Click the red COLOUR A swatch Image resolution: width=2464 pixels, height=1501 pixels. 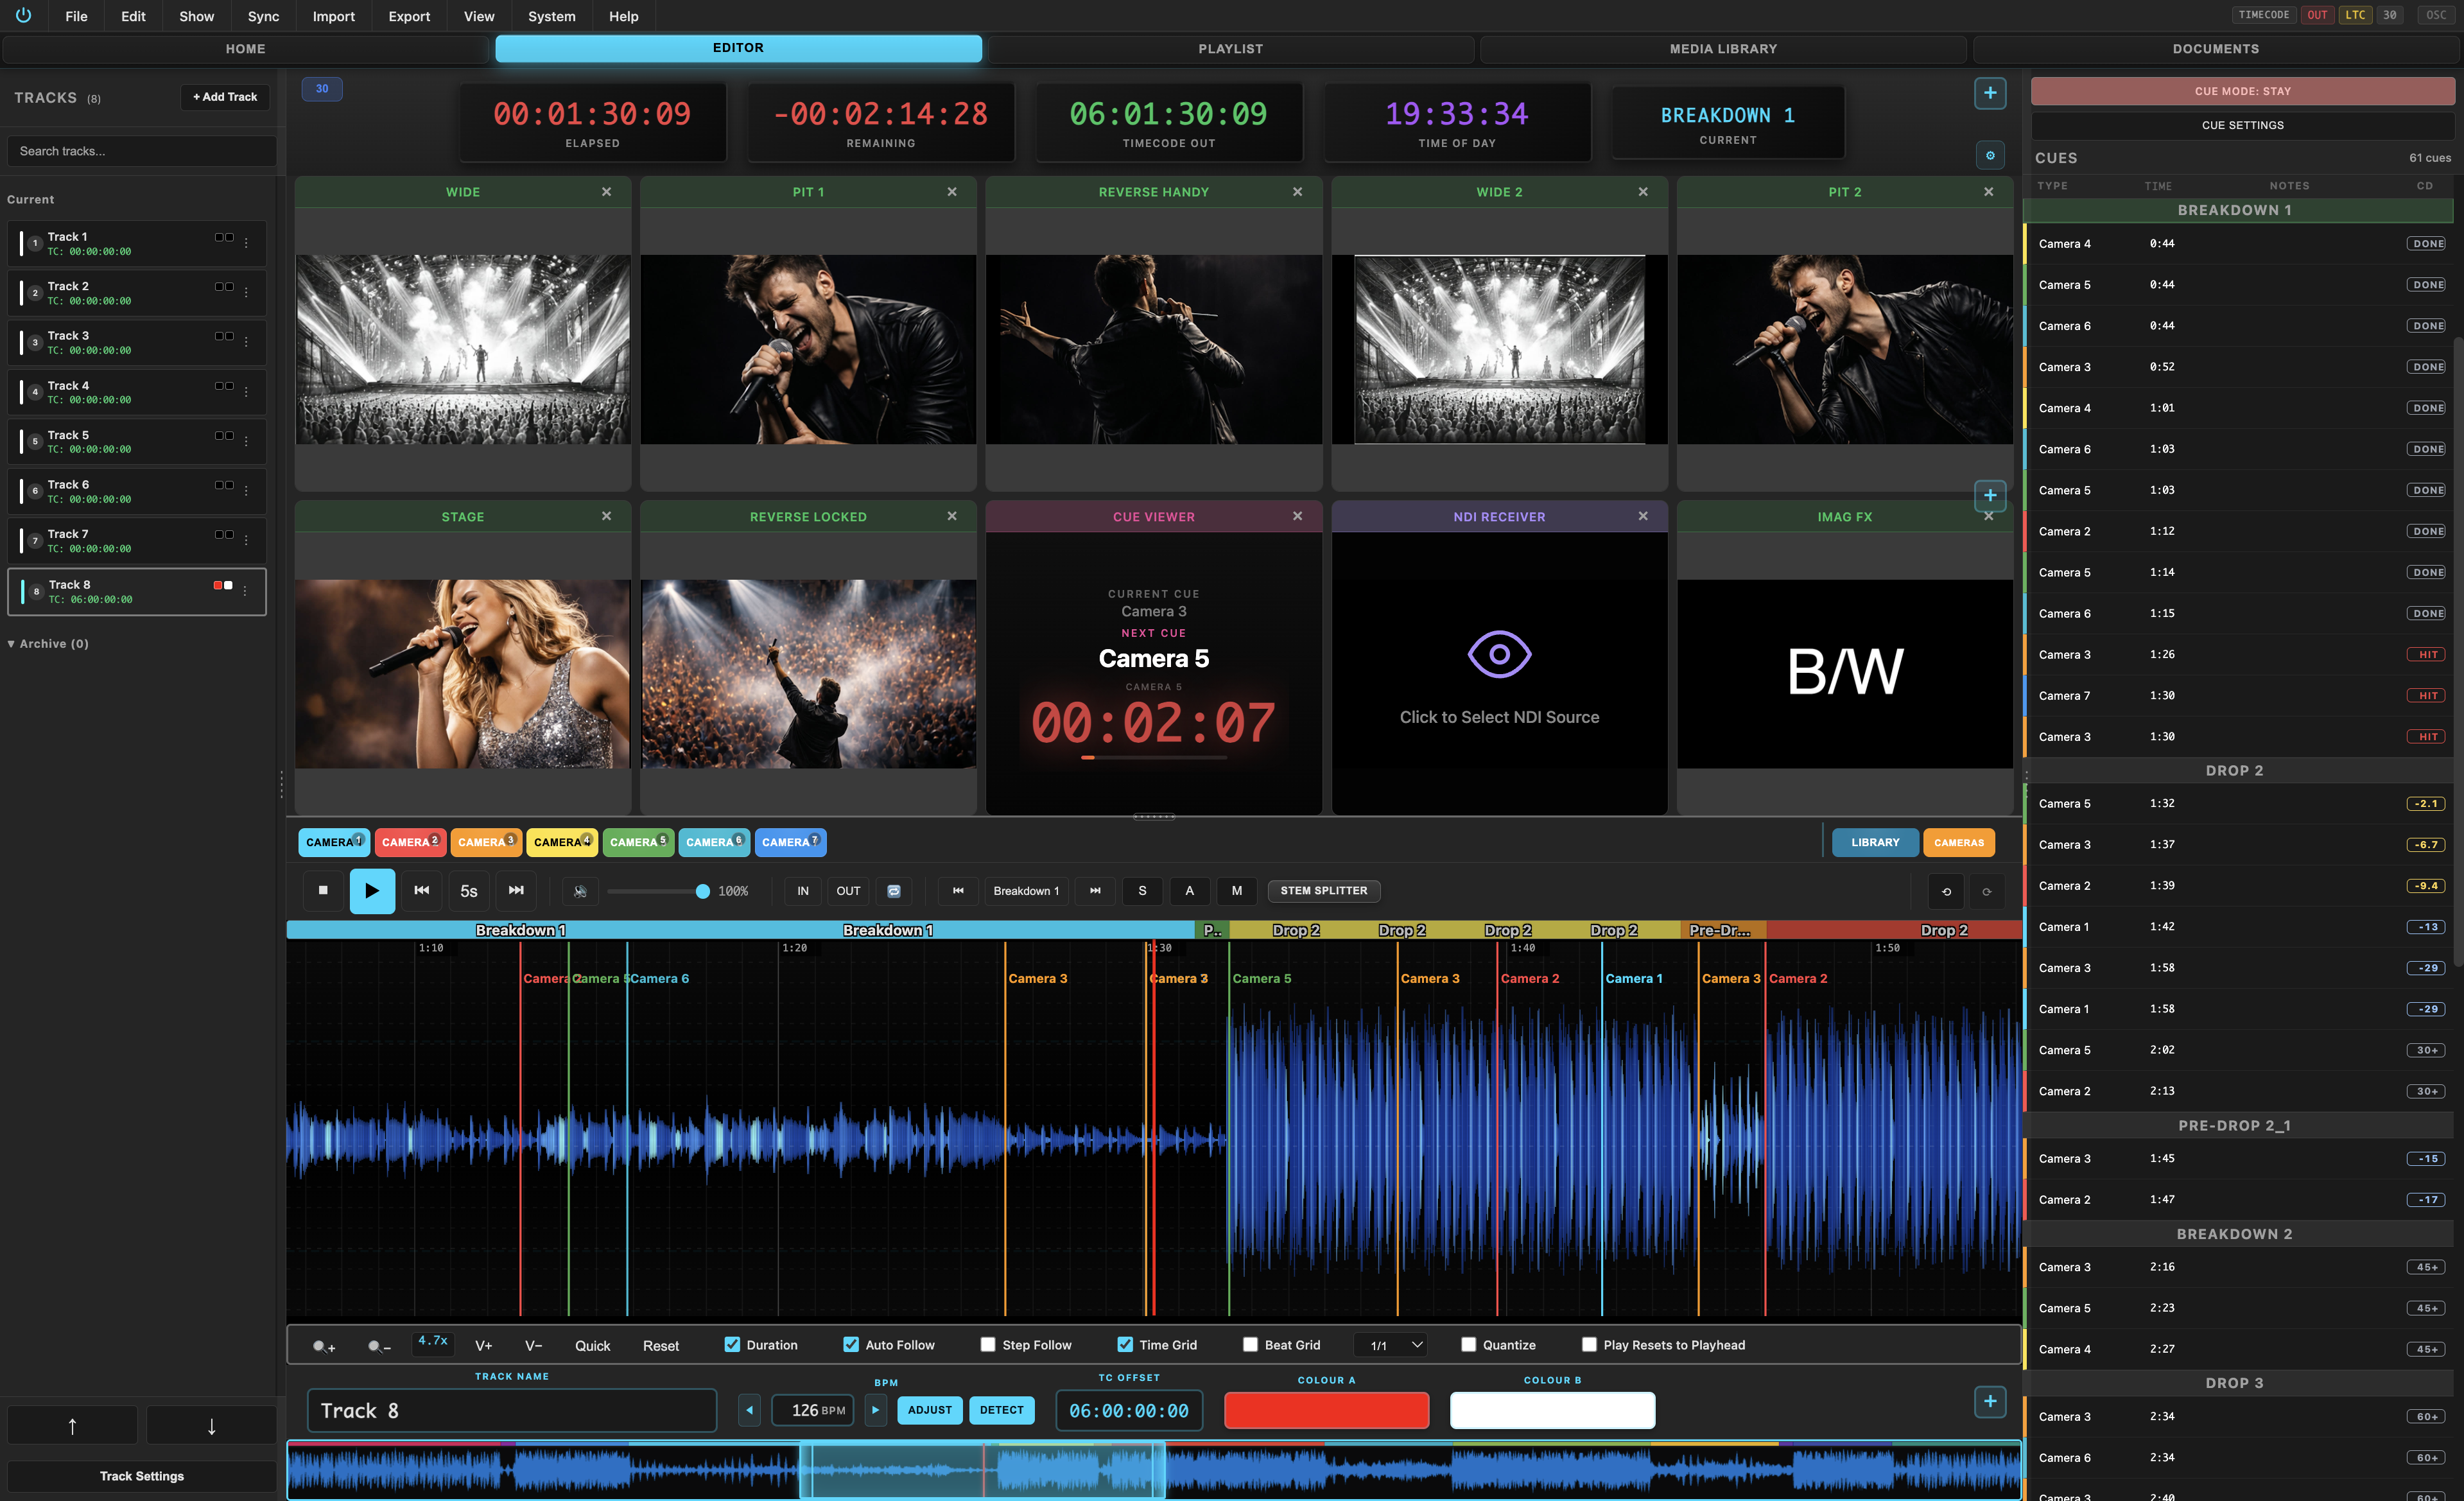click(1326, 1410)
